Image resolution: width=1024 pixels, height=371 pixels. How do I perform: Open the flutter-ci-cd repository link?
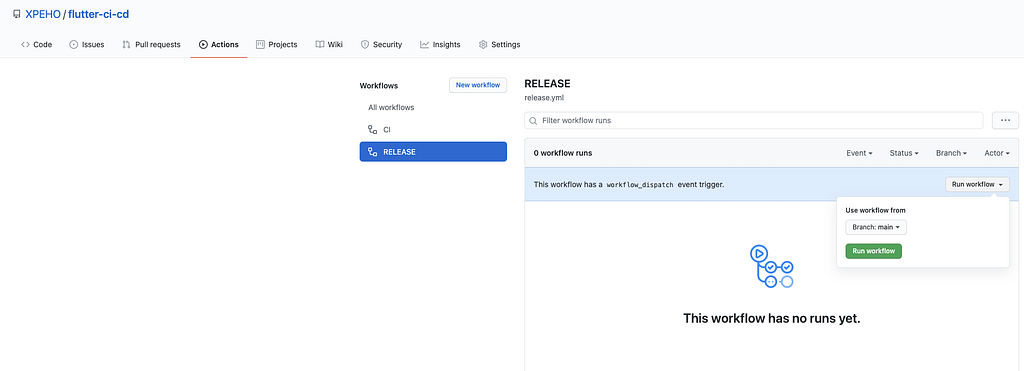[x=99, y=14]
